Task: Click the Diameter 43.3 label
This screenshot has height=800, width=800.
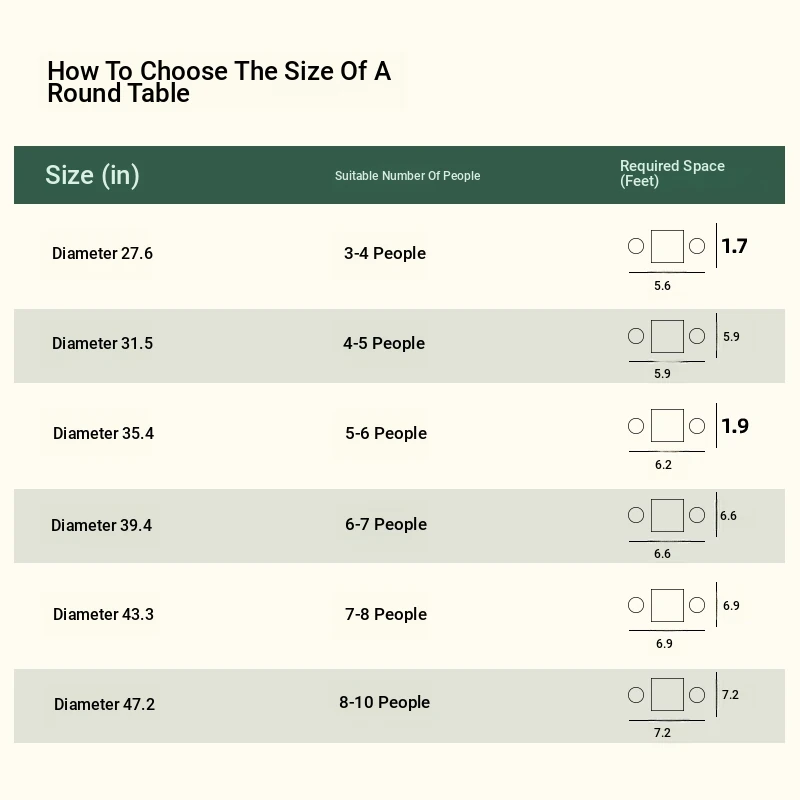Action: click(103, 614)
